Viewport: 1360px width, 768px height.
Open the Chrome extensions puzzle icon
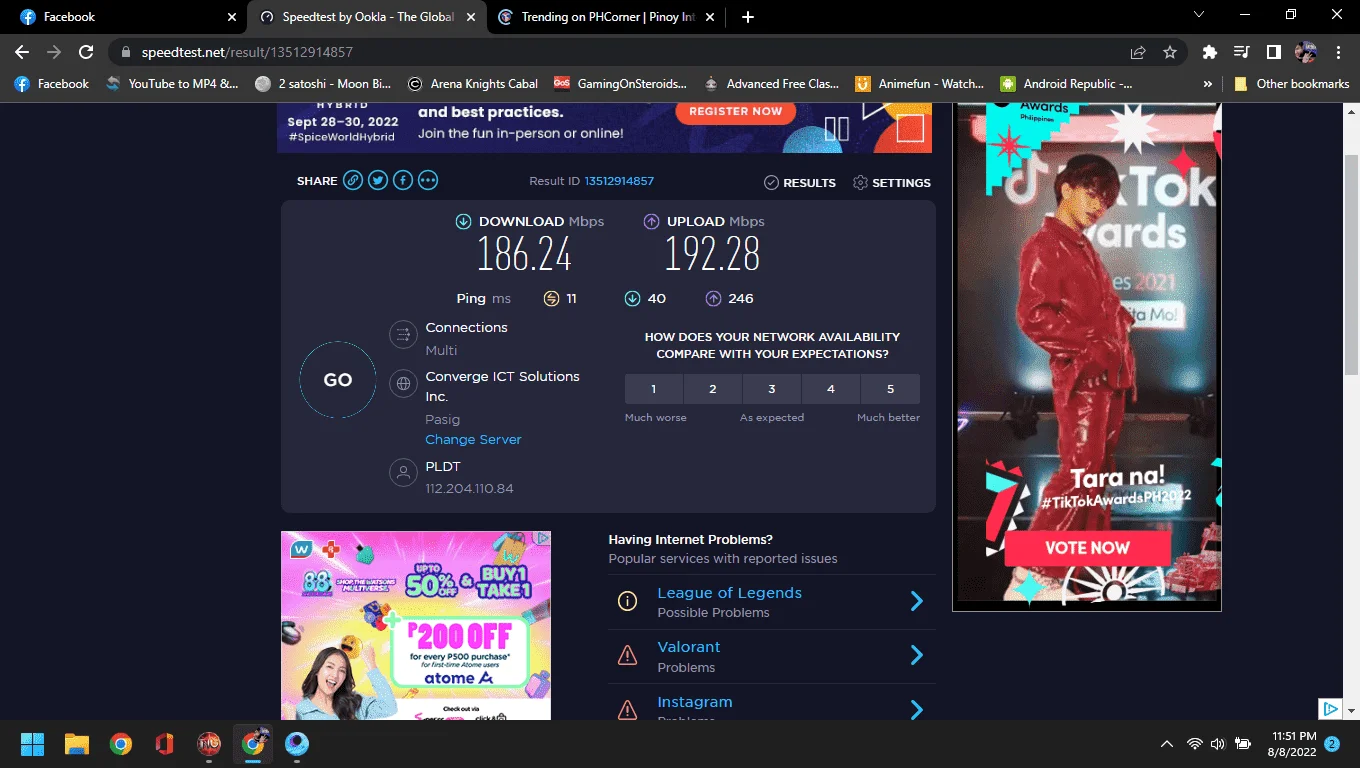[x=1210, y=52]
